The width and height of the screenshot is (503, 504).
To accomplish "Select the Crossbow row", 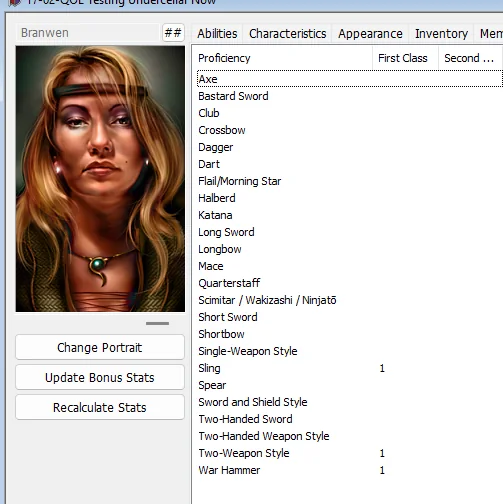I will click(x=349, y=130).
